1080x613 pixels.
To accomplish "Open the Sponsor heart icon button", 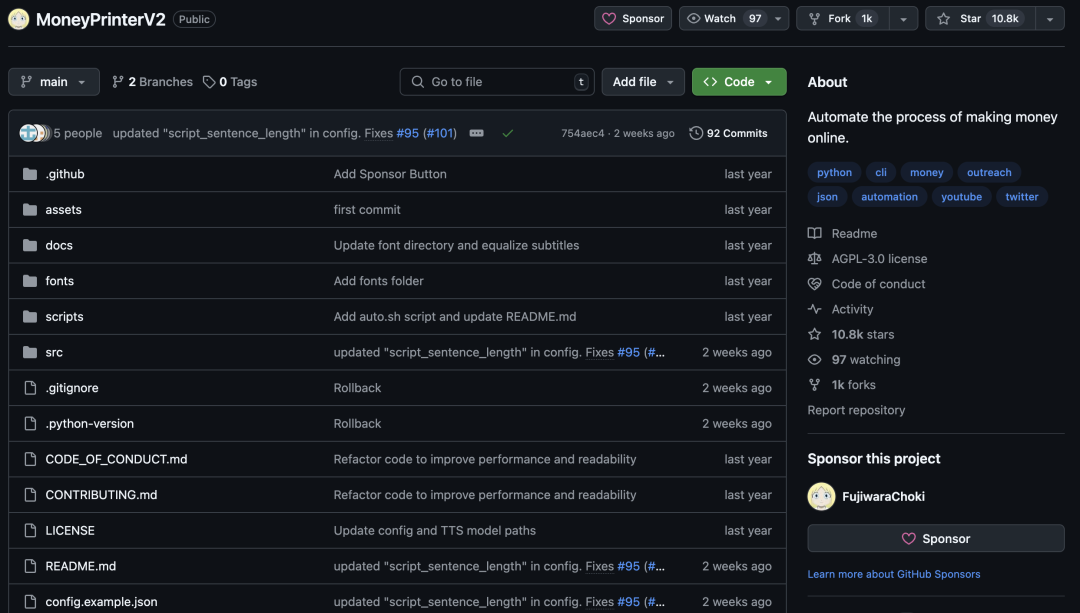I will coord(608,18).
